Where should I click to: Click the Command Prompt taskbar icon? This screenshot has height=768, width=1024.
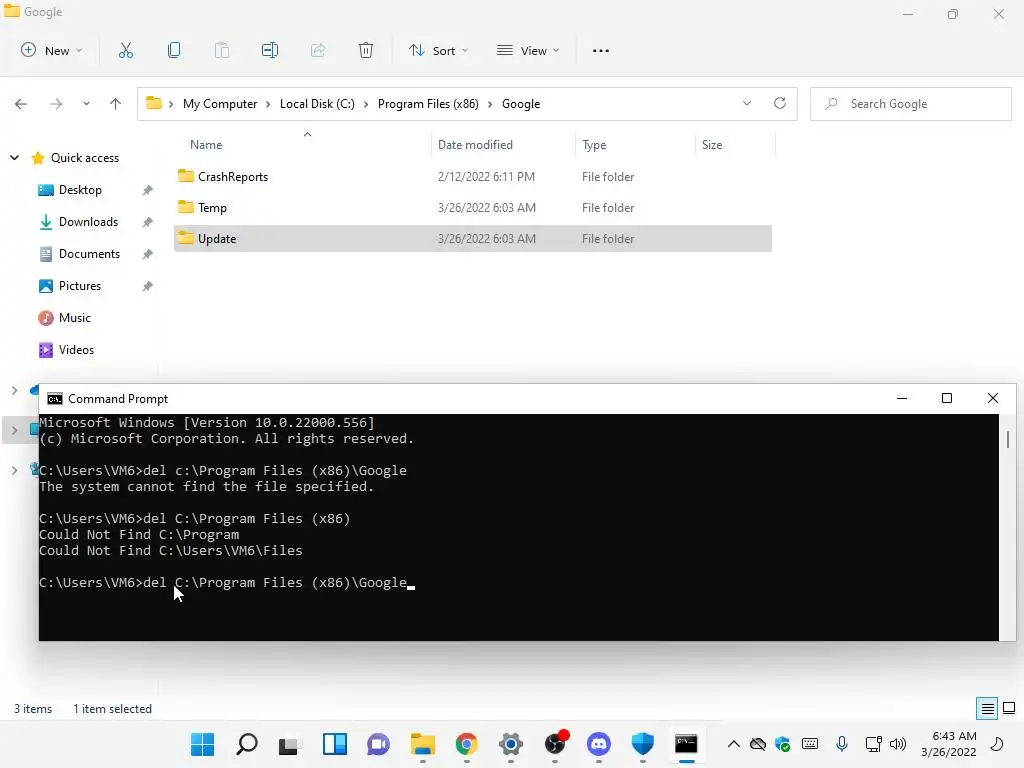click(686, 744)
